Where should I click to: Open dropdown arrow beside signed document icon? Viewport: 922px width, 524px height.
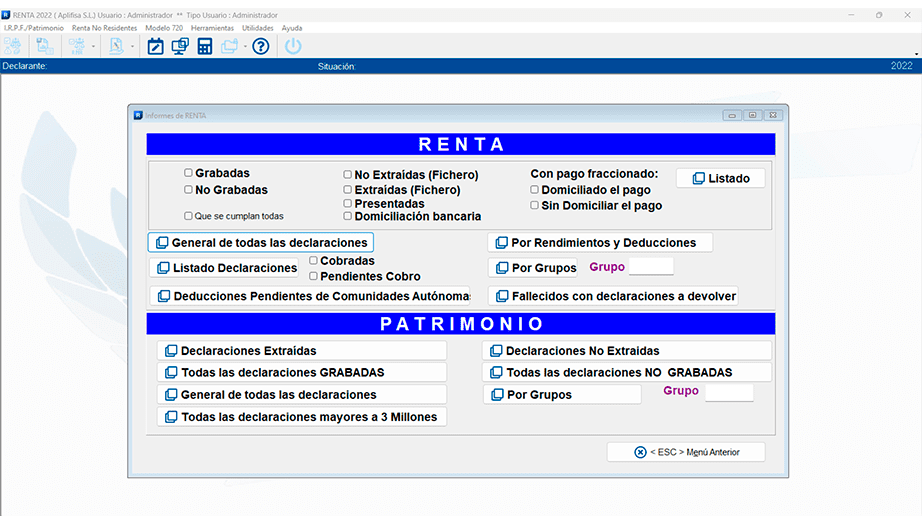(132, 46)
